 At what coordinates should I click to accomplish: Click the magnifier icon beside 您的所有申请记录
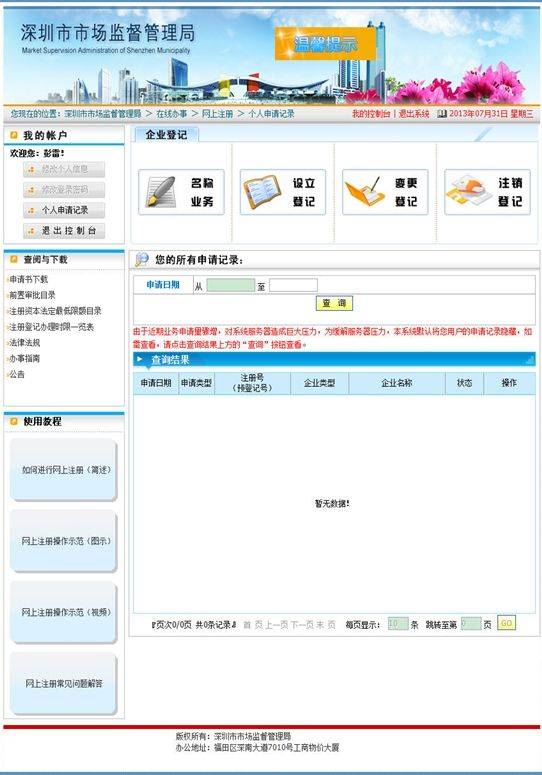click(142, 259)
